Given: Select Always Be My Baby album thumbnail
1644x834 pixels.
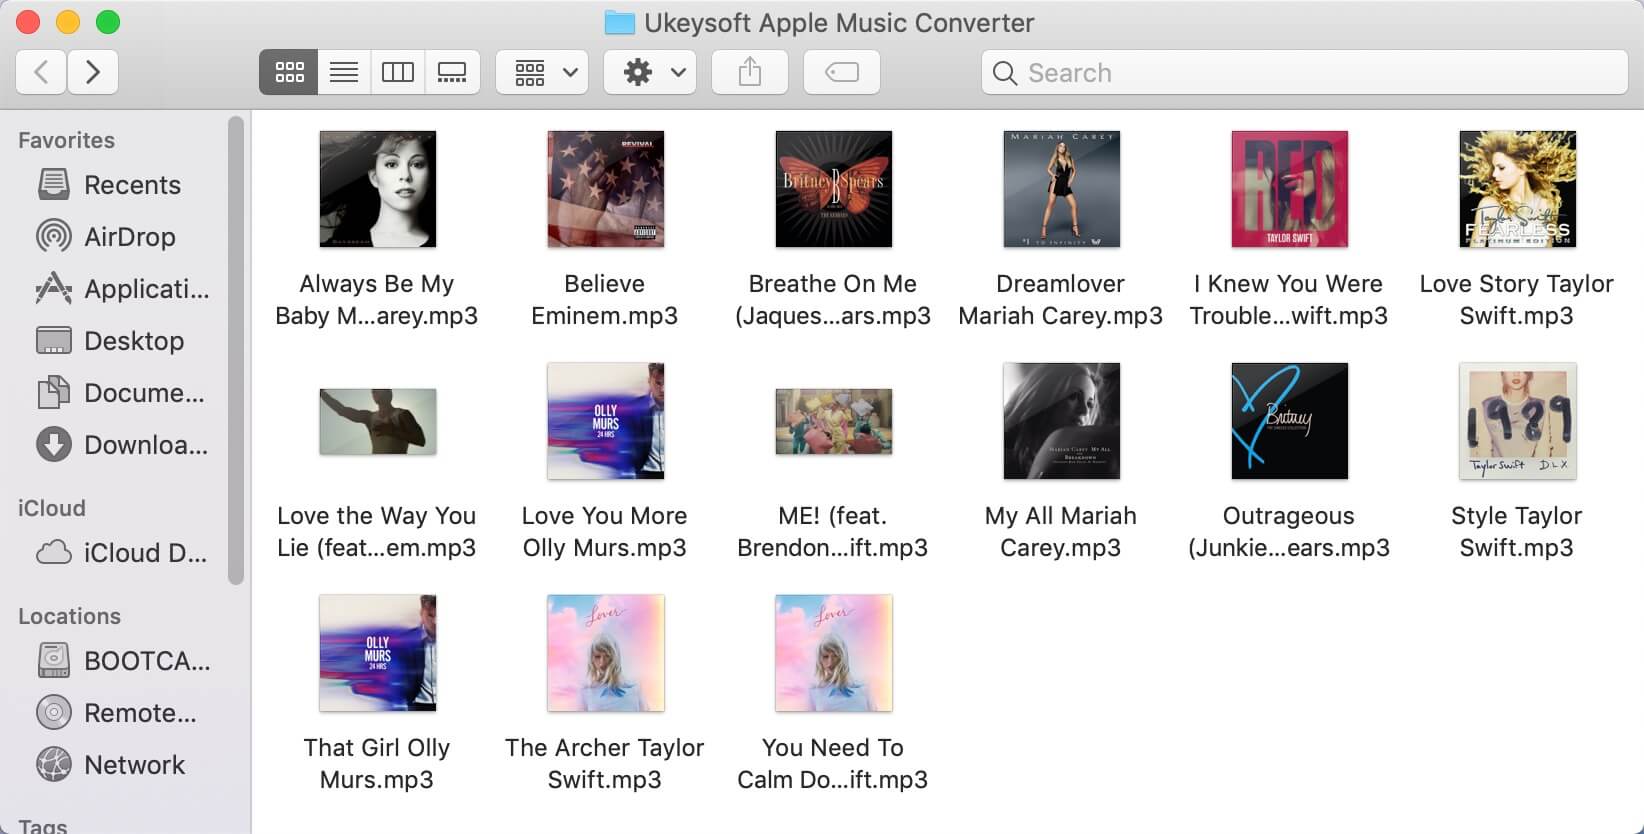Looking at the screenshot, I should pyautogui.click(x=378, y=189).
